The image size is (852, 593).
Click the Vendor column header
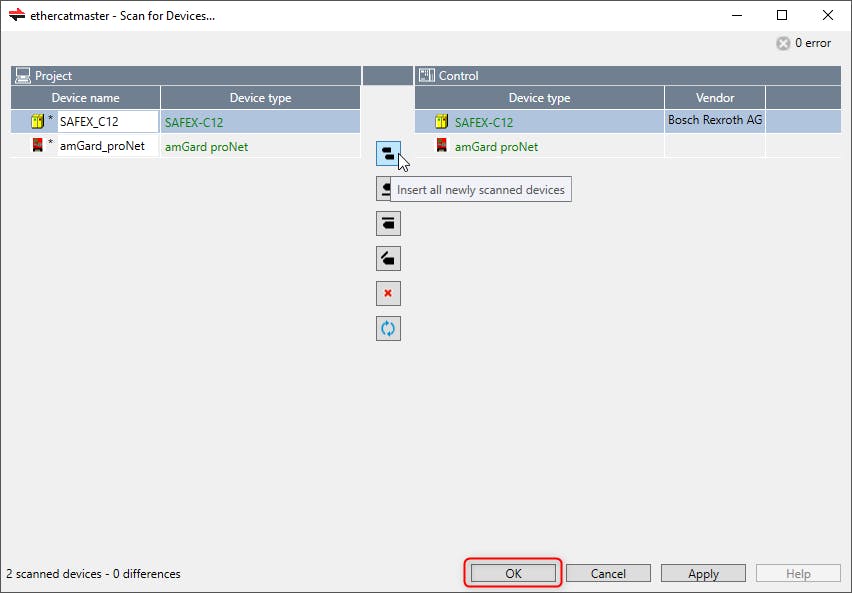715,98
